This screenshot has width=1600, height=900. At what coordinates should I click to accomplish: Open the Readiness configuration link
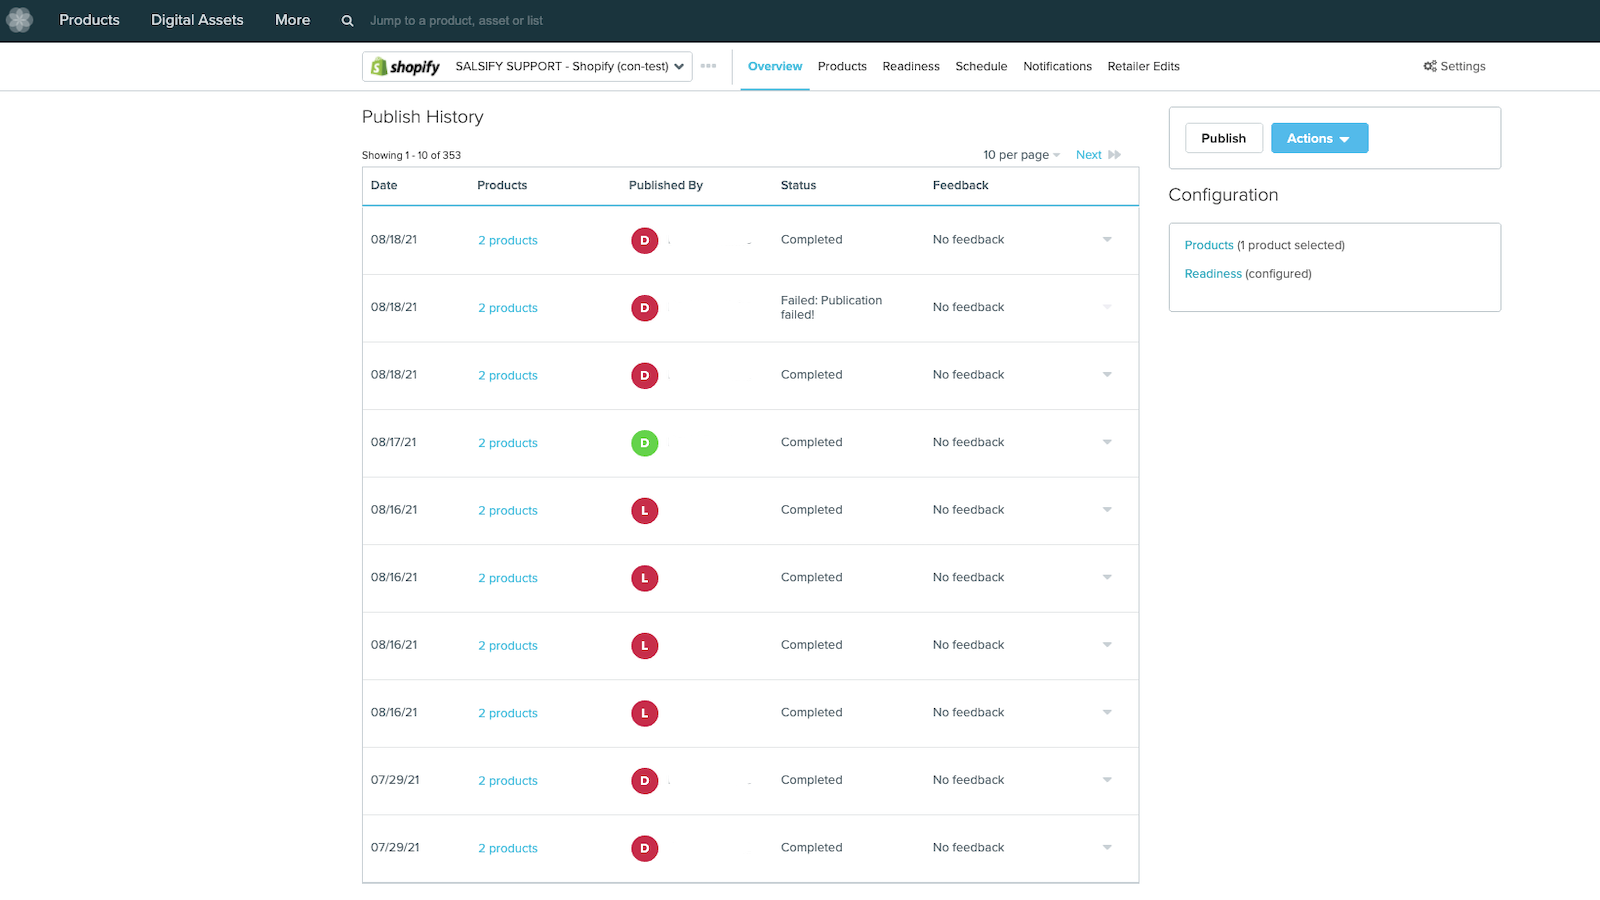coord(1213,273)
